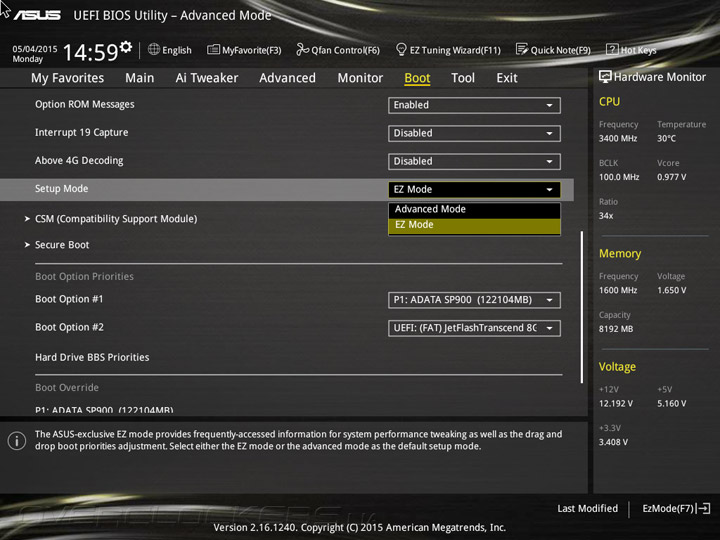The image size is (720, 540).
Task: Click the Above 4G Decoding label
Action: click(x=79, y=161)
